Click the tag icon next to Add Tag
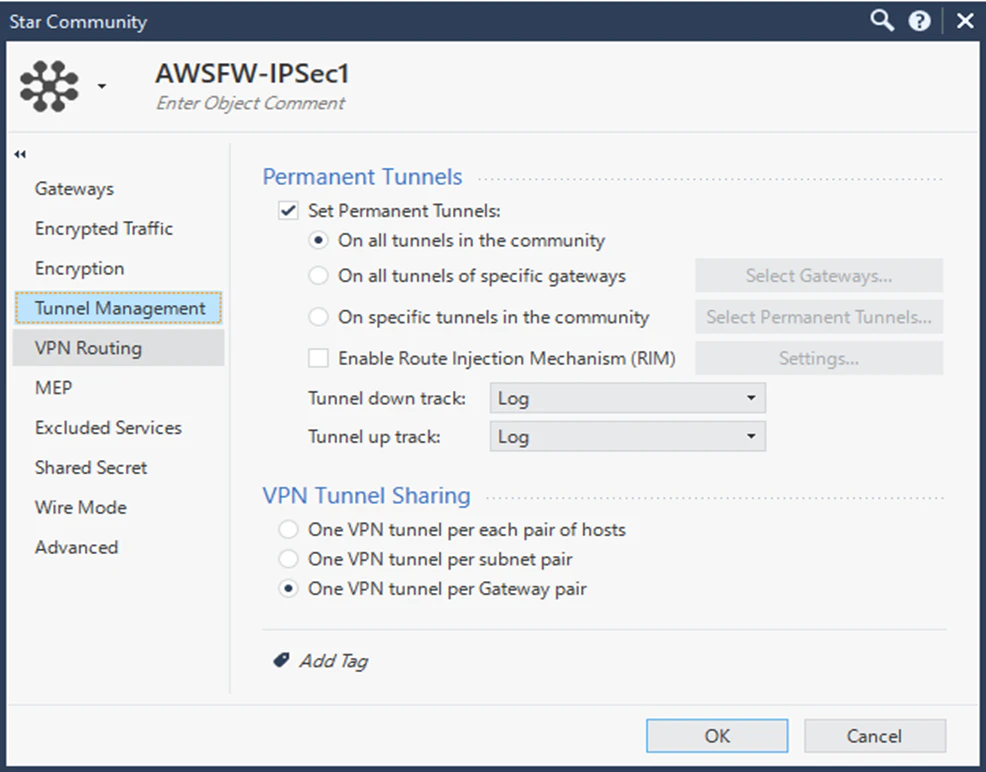Screen dimensions: 986x772 pos(281,660)
